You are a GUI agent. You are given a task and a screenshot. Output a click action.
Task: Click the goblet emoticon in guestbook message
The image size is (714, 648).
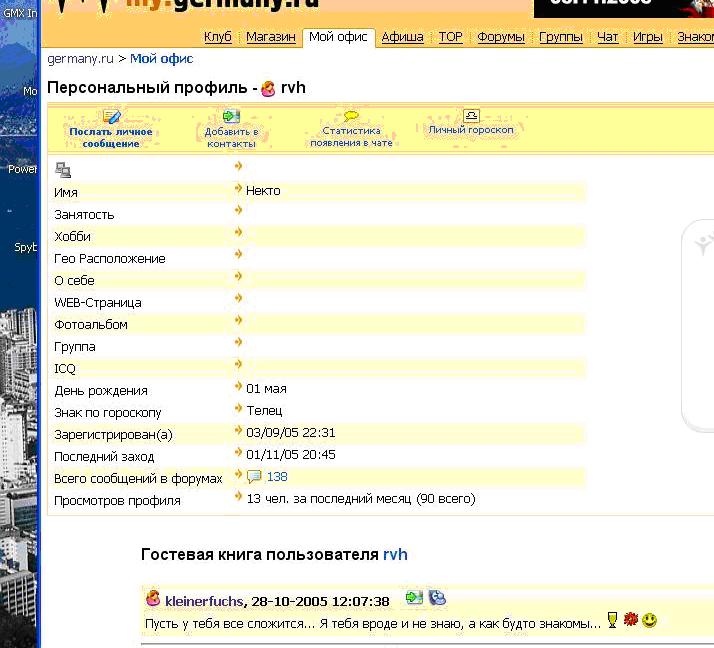(x=612, y=620)
